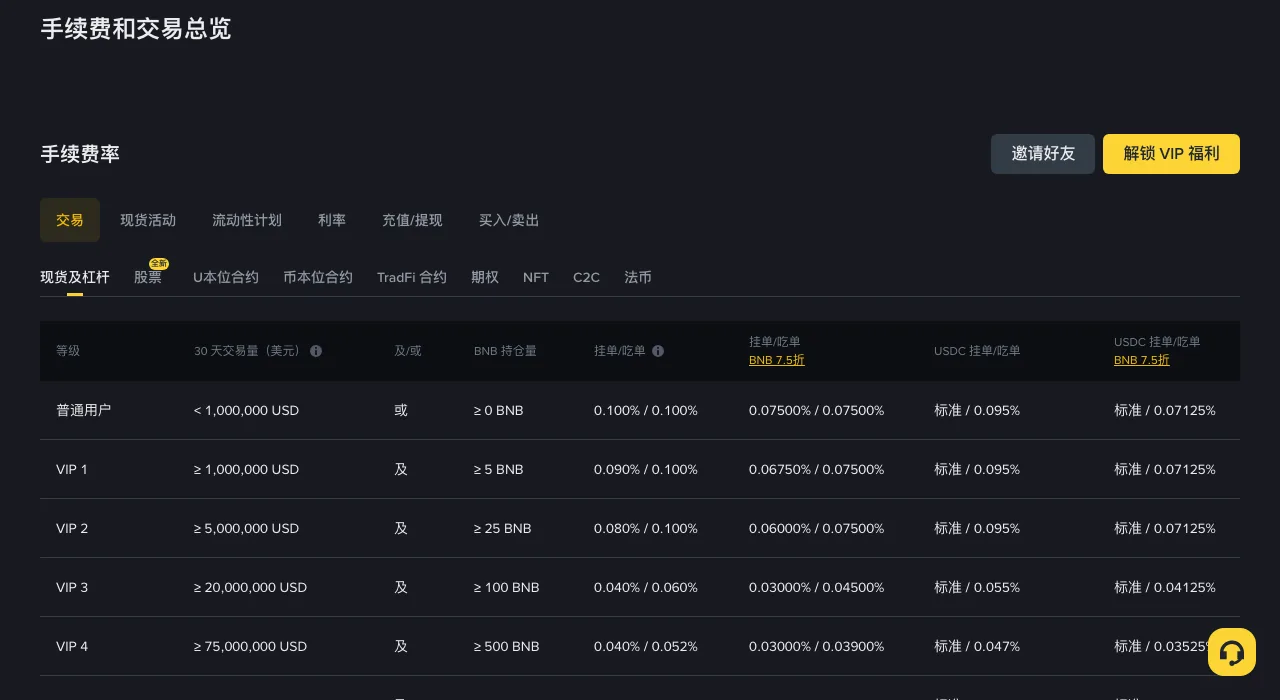Image resolution: width=1280 pixels, height=700 pixels.
Task: Click the 或 cell in 普通用户 row
Action: pyautogui.click(x=401, y=410)
